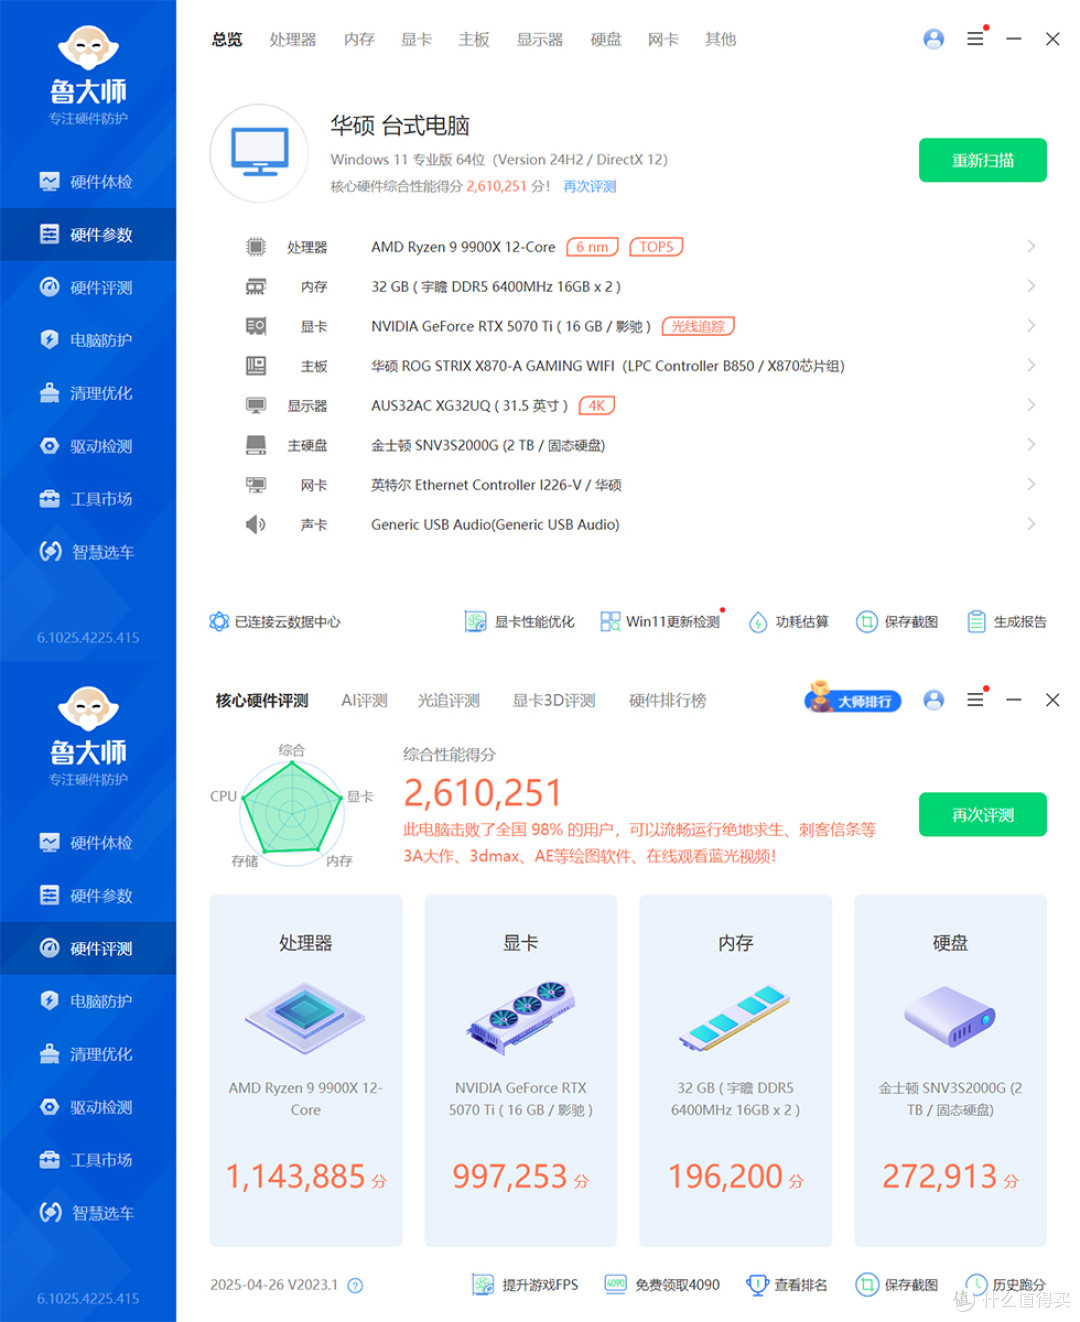
Task: Open 硬件体检 in the 核心硬件评测 window sidebar
Action: click(88, 843)
